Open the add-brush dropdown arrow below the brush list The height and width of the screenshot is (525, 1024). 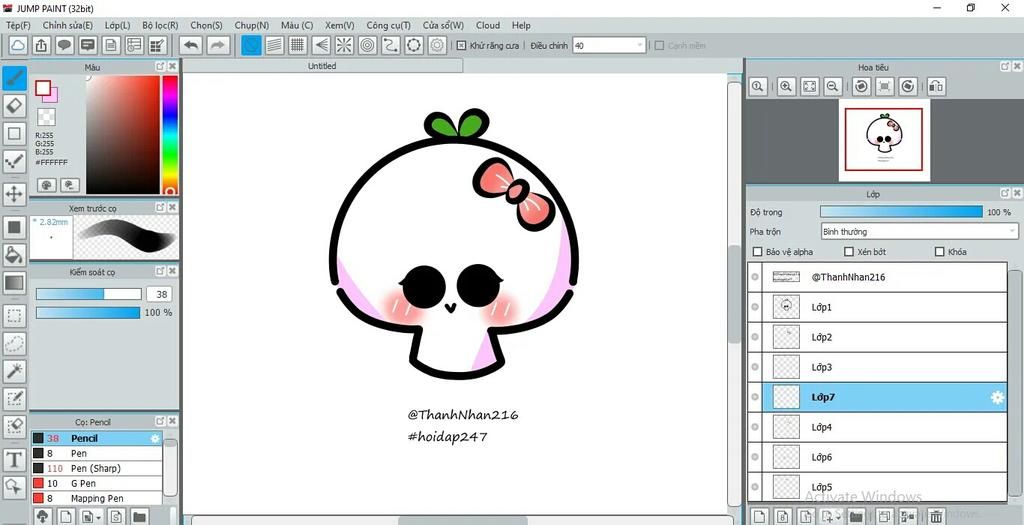[x=98, y=517]
